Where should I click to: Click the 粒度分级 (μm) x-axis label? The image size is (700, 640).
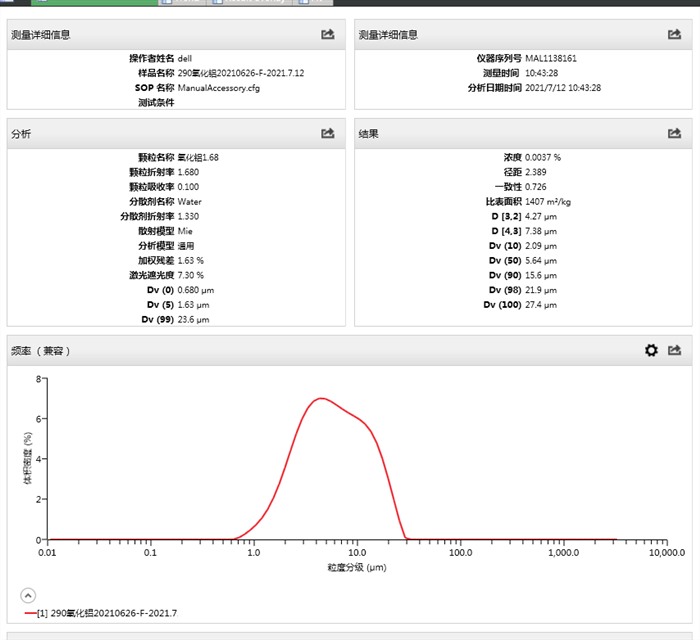coord(356,568)
